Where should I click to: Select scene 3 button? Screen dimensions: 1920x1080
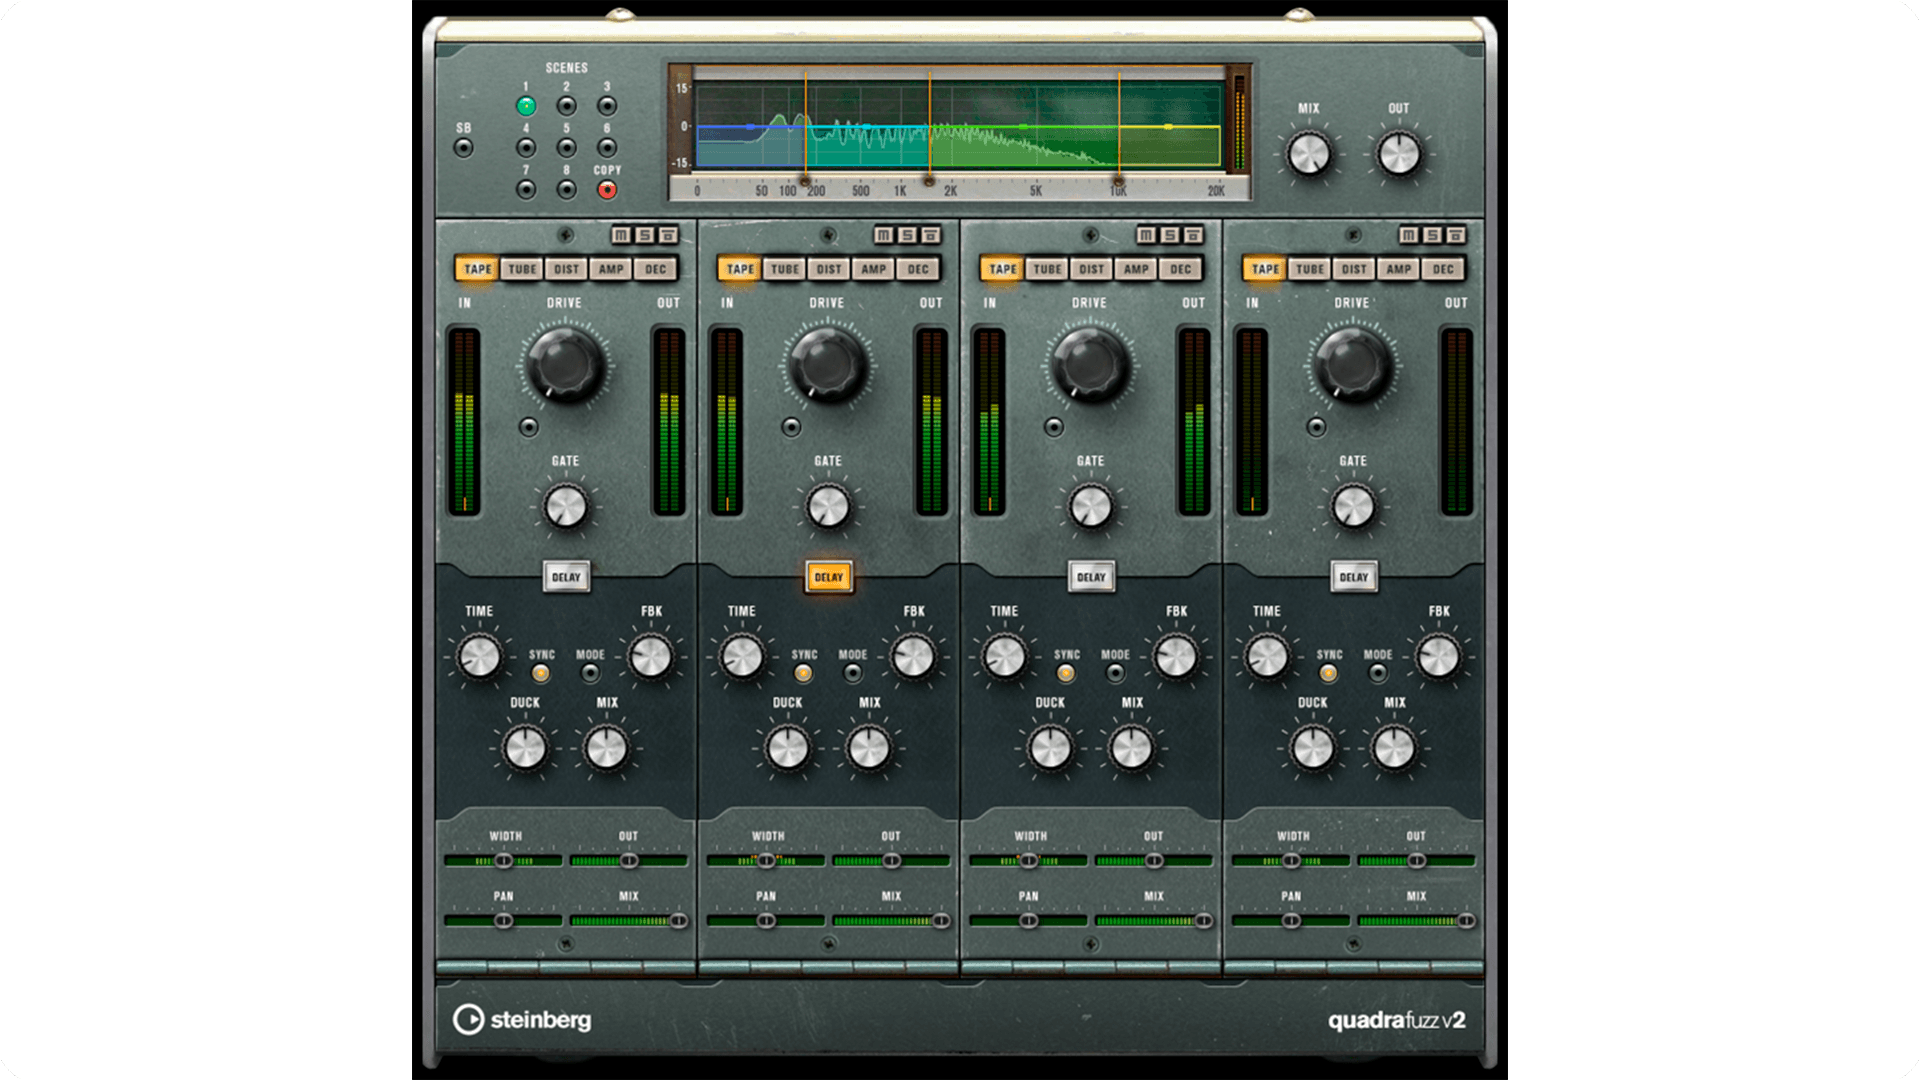point(607,106)
